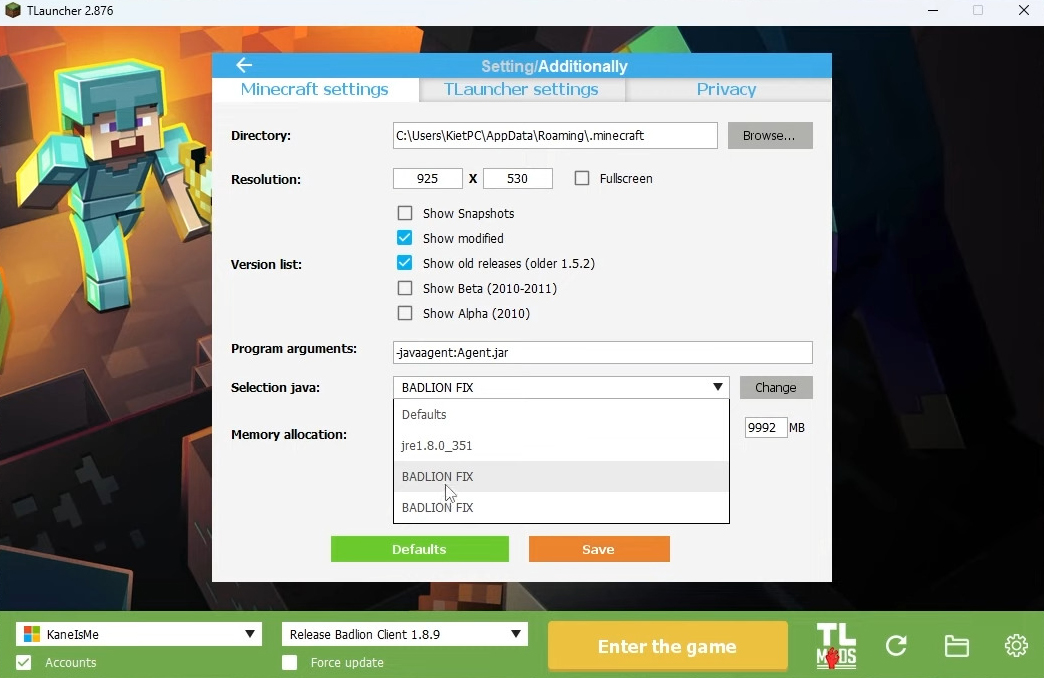Minimize the TLauncher window
Image resolution: width=1044 pixels, height=678 pixels.
click(x=933, y=11)
